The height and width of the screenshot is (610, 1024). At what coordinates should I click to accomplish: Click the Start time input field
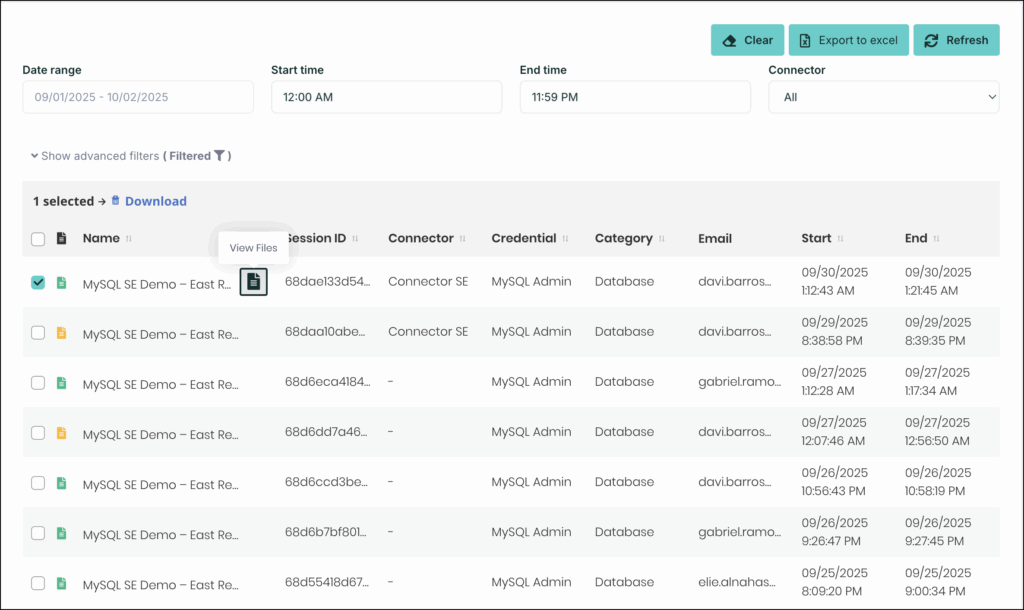[x=386, y=97]
